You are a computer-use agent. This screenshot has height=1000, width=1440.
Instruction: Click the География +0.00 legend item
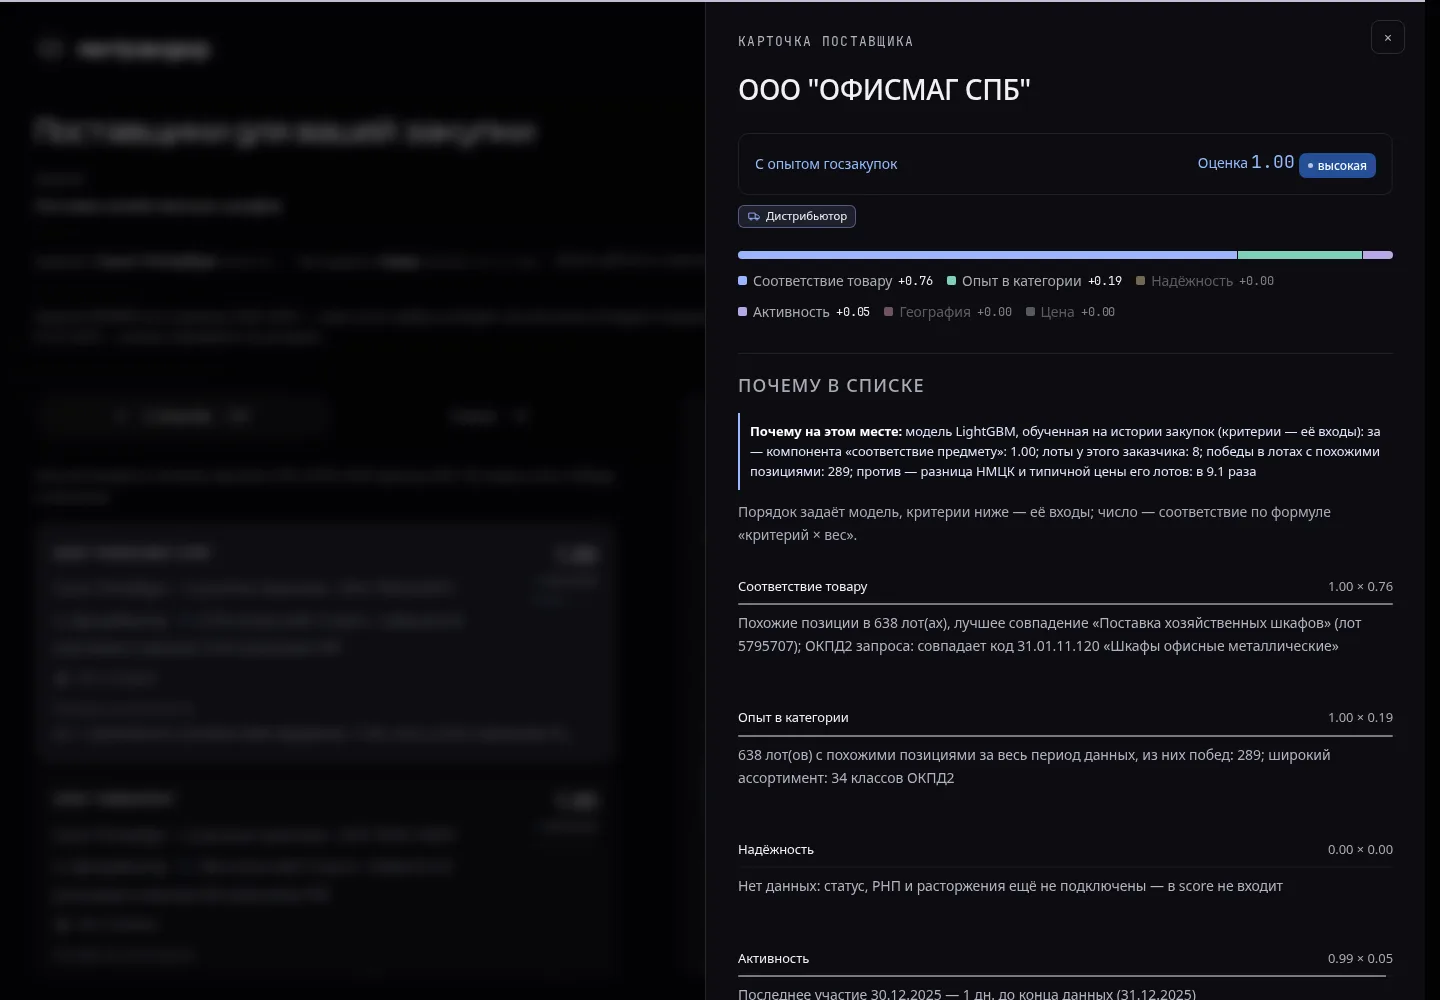click(948, 312)
